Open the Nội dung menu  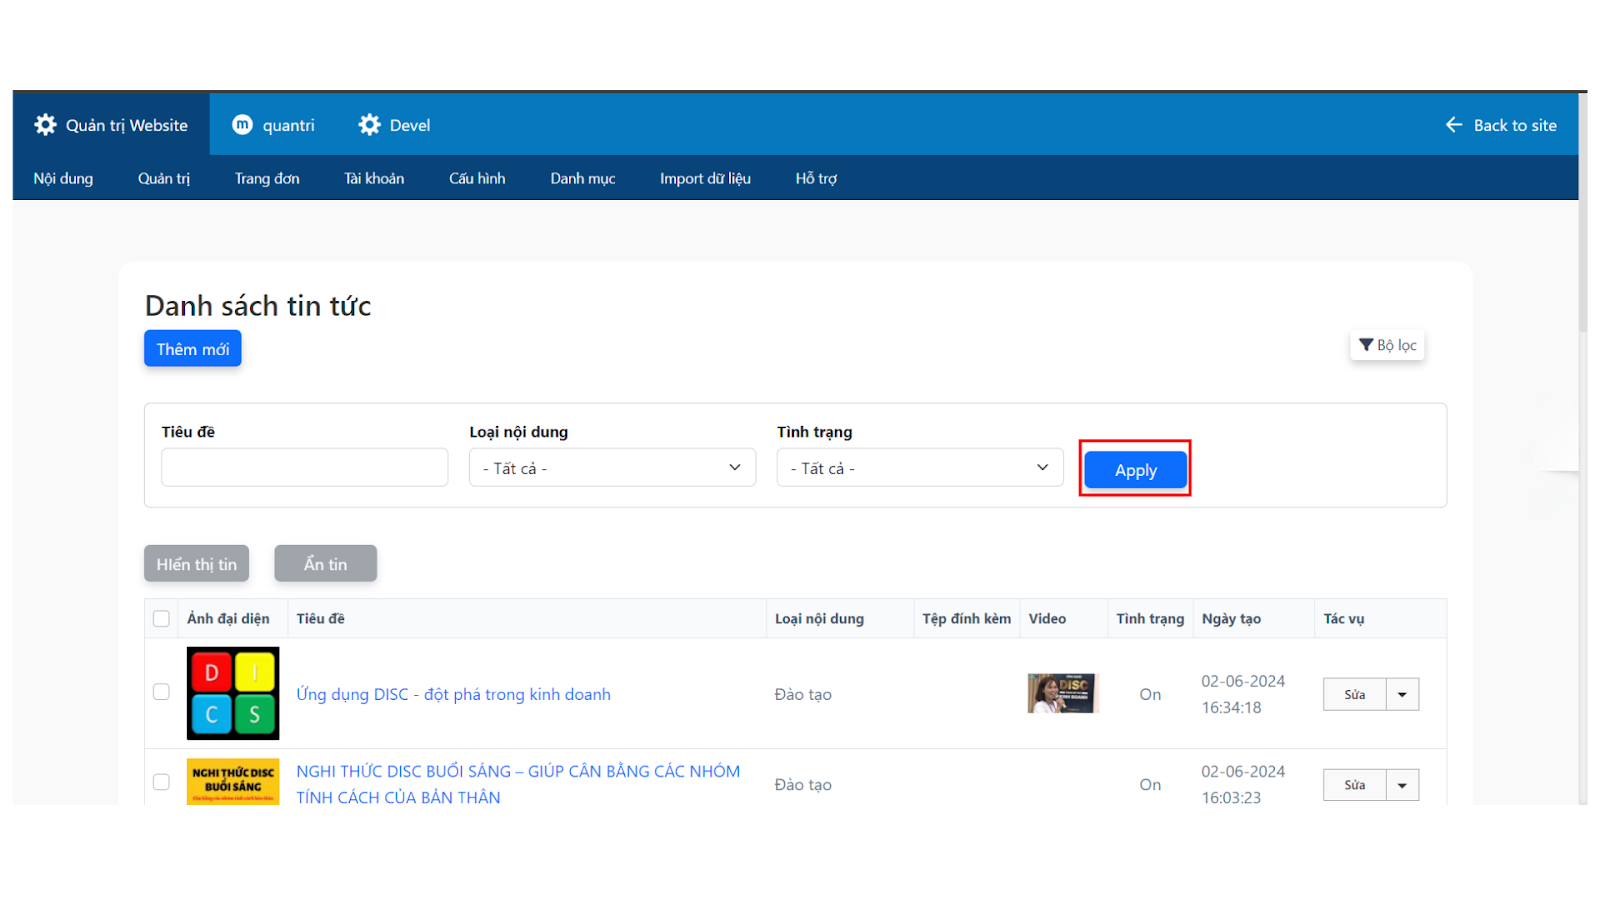tap(63, 178)
